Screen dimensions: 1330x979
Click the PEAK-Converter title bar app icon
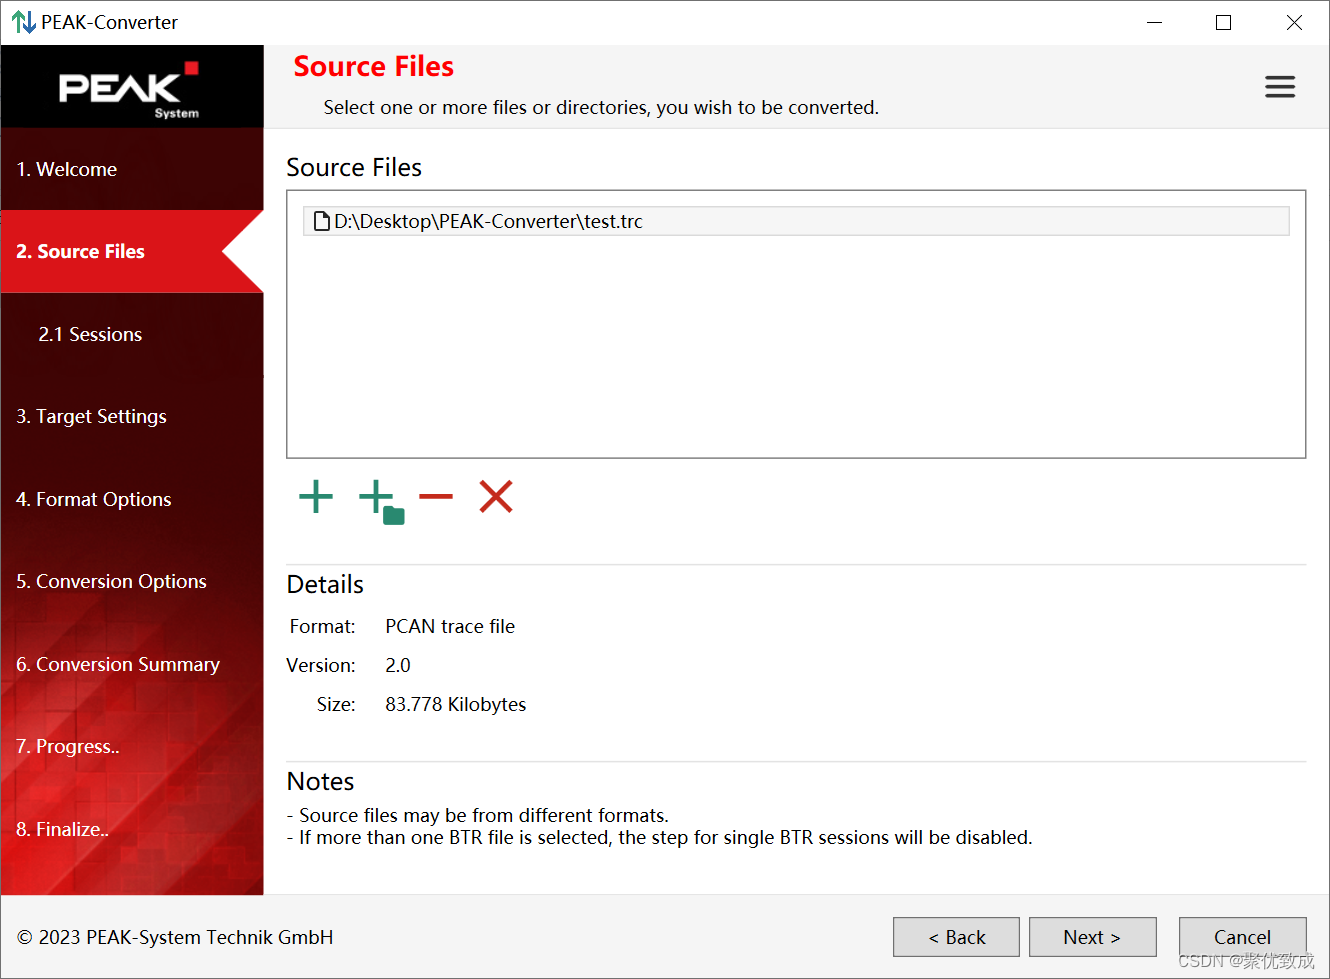23,22
